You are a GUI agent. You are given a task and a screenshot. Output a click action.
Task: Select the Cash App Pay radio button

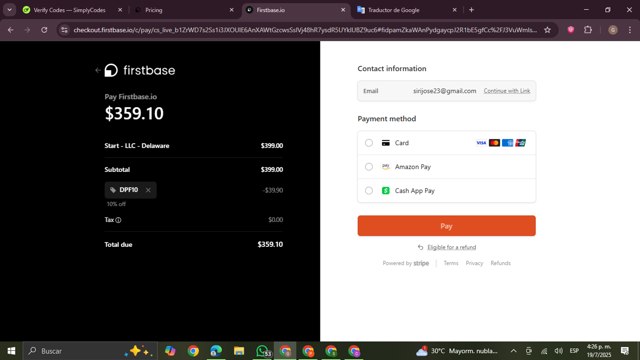click(369, 191)
